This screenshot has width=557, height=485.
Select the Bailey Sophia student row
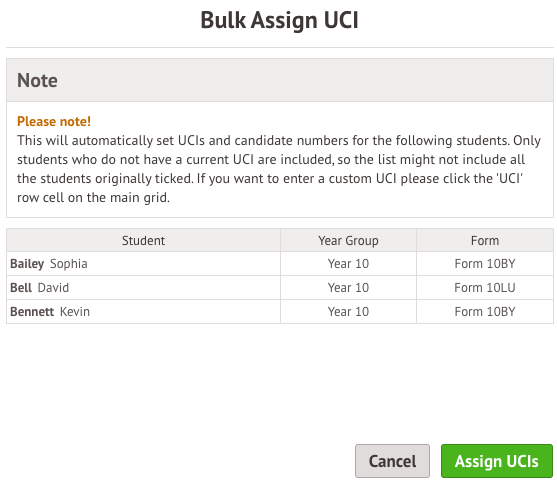280,264
